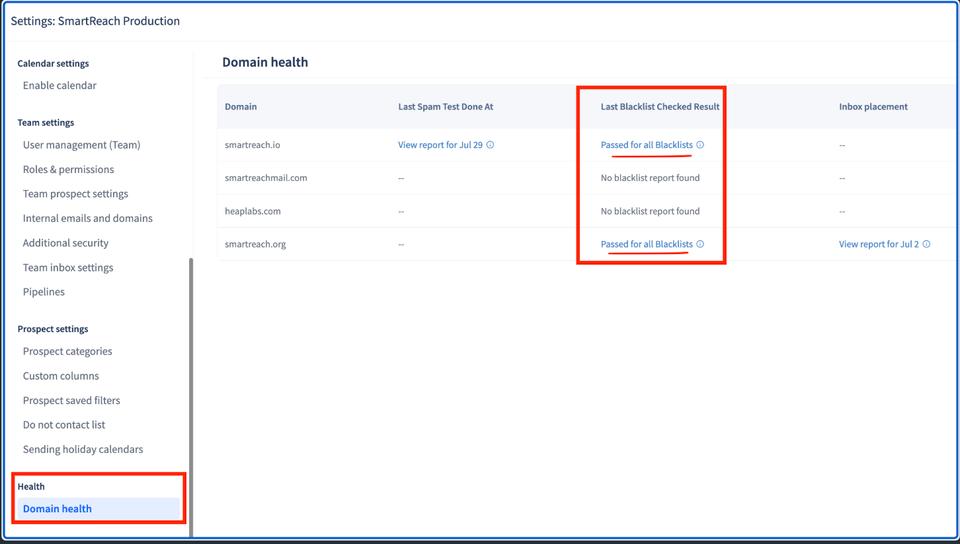Go to User management (Team)
This screenshot has width=960, height=544.
click(81, 145)
